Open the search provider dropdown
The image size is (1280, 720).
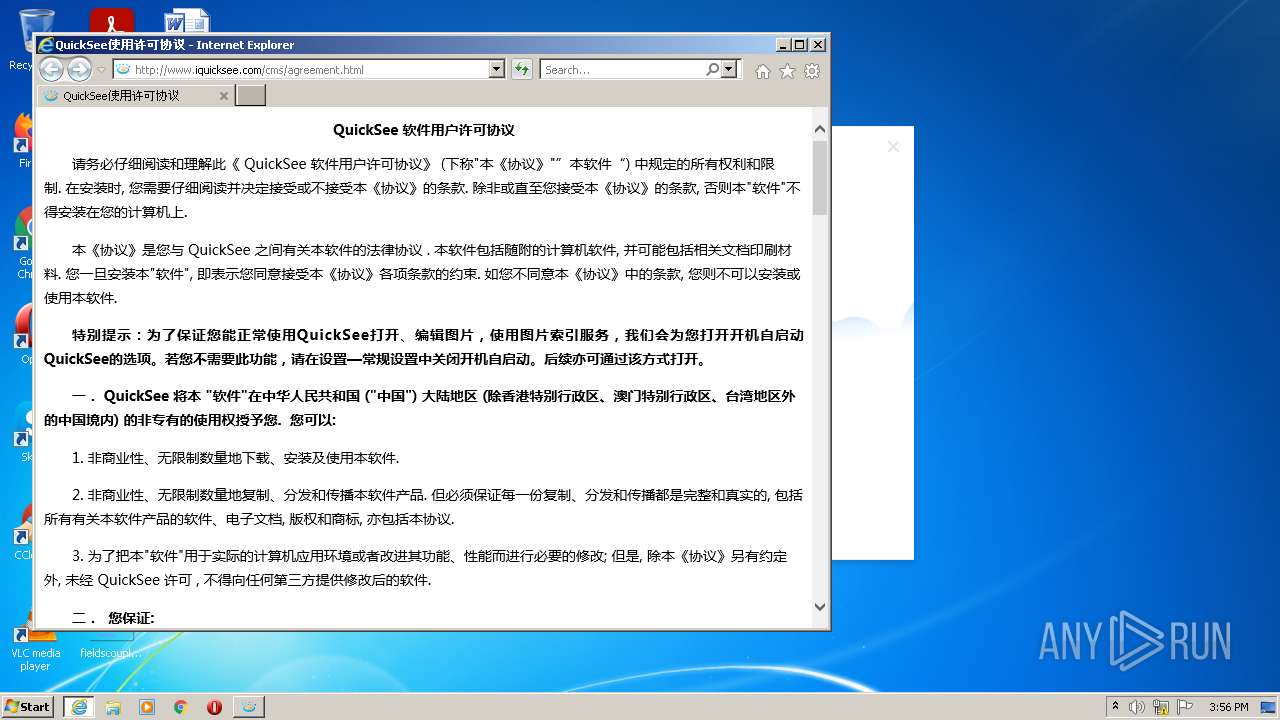[729, 69]
